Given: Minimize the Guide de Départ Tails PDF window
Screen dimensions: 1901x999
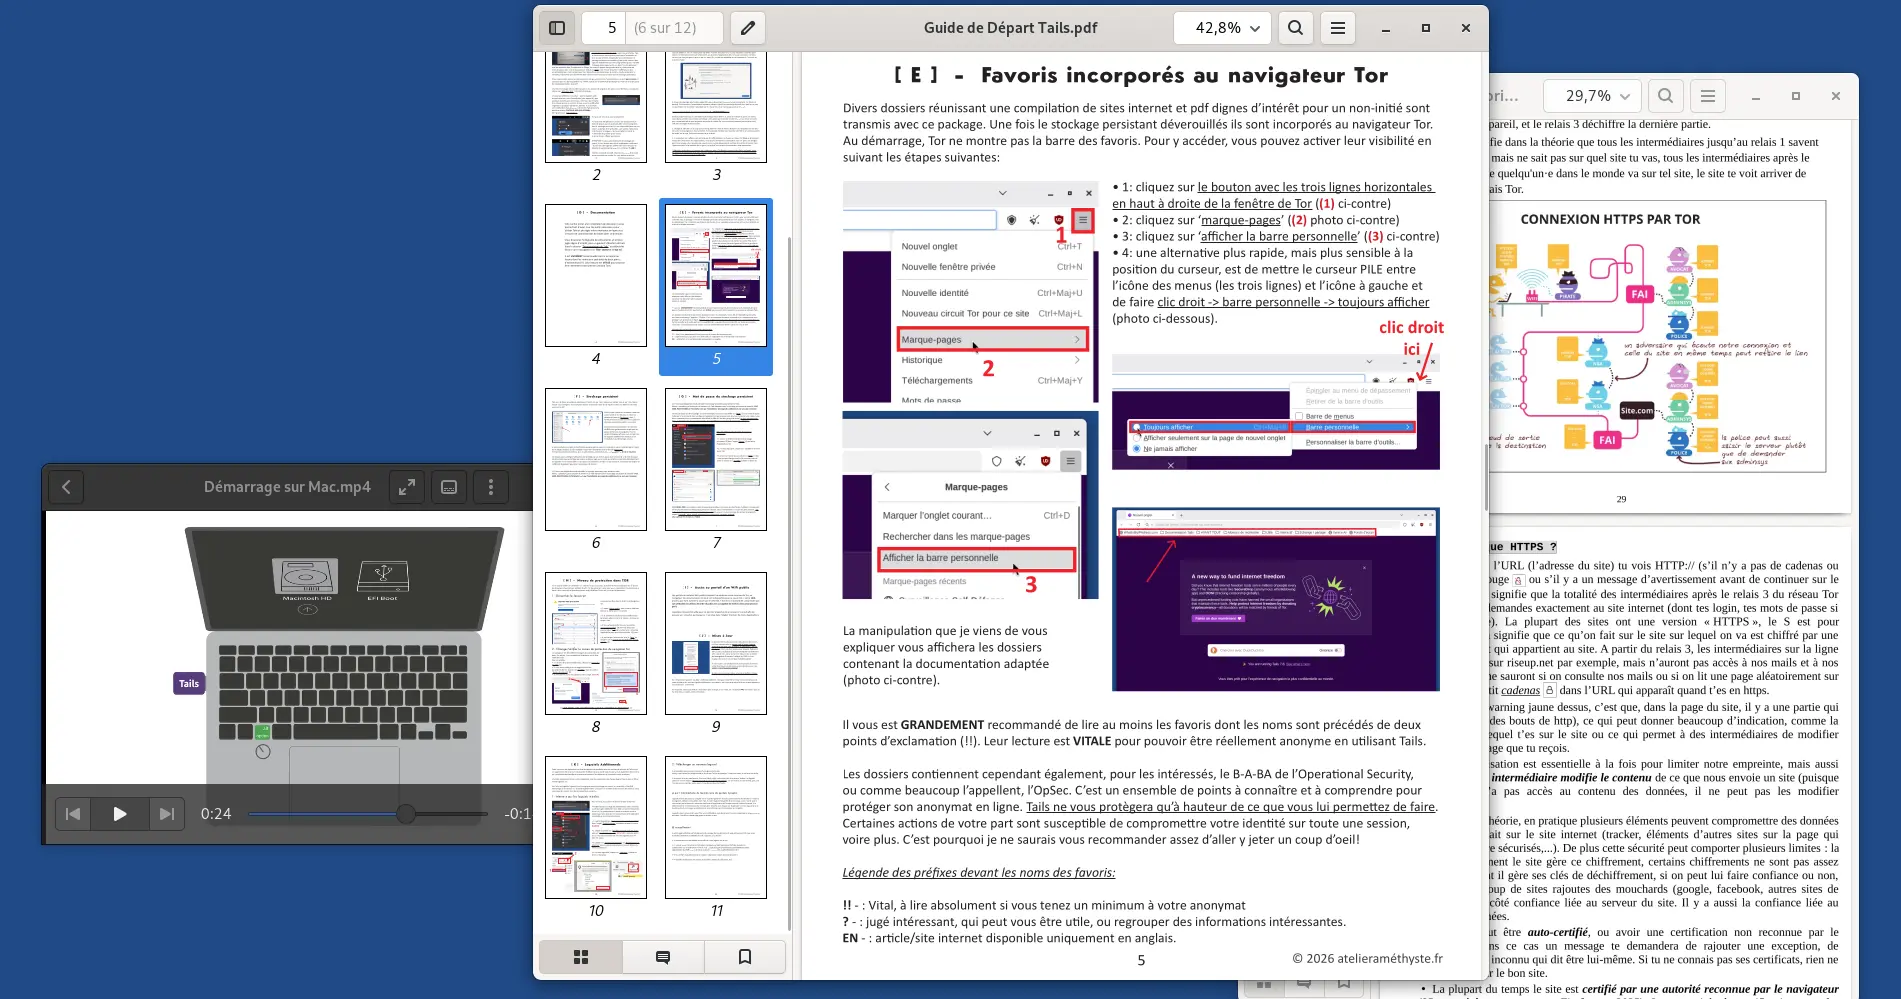Looking at the screenshot, I should click(x=1386, y=28).
